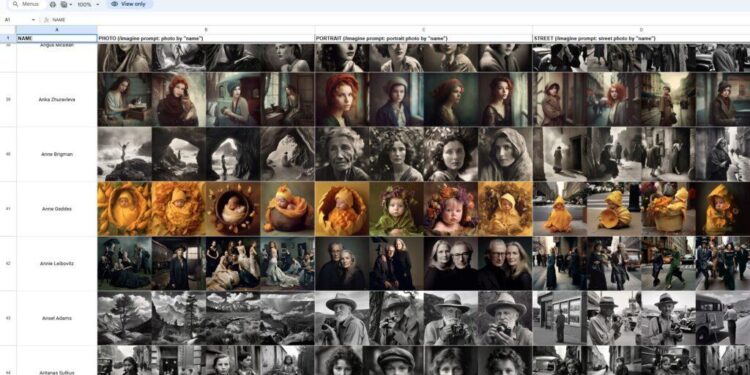
Task: Click Anka Zhuravleva PORTRAIT image cell
Action: pos(424,99)
